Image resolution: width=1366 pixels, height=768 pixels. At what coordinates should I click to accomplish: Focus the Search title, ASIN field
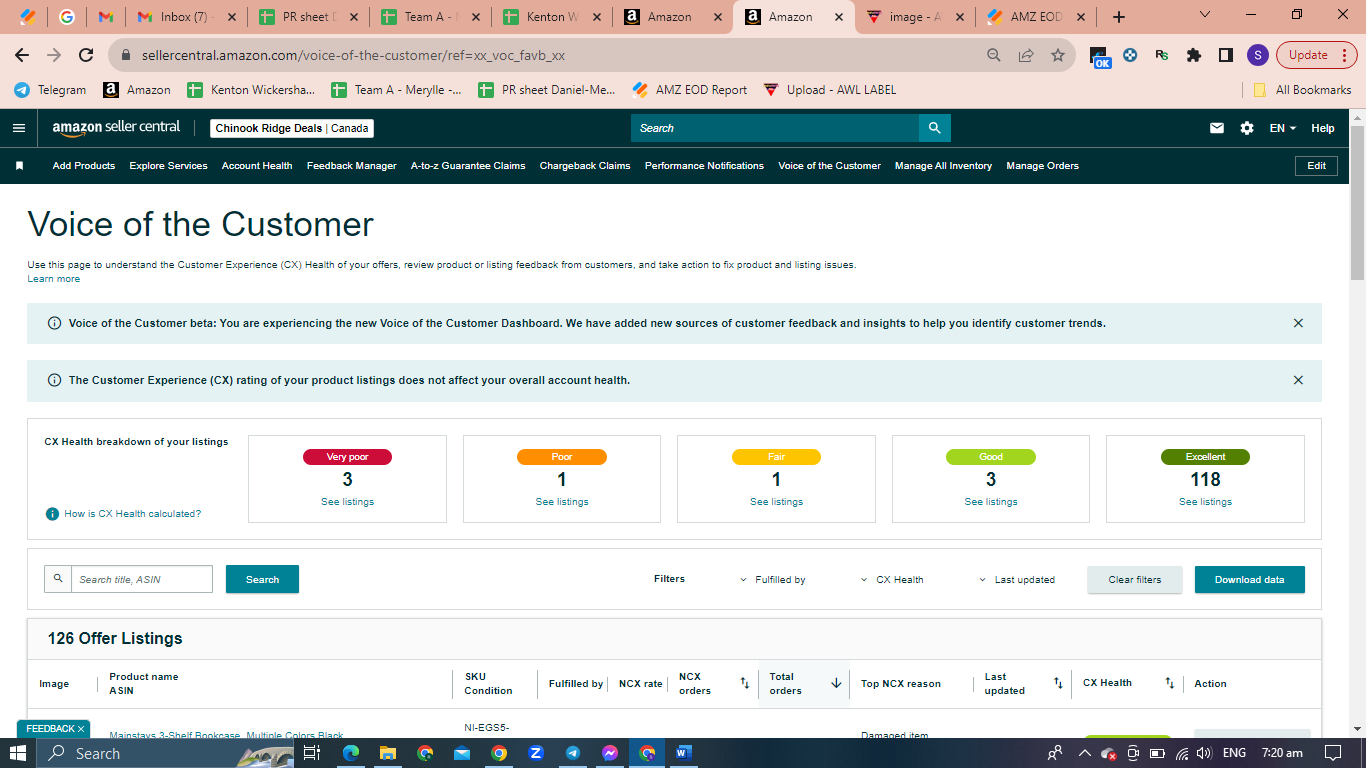142,580
